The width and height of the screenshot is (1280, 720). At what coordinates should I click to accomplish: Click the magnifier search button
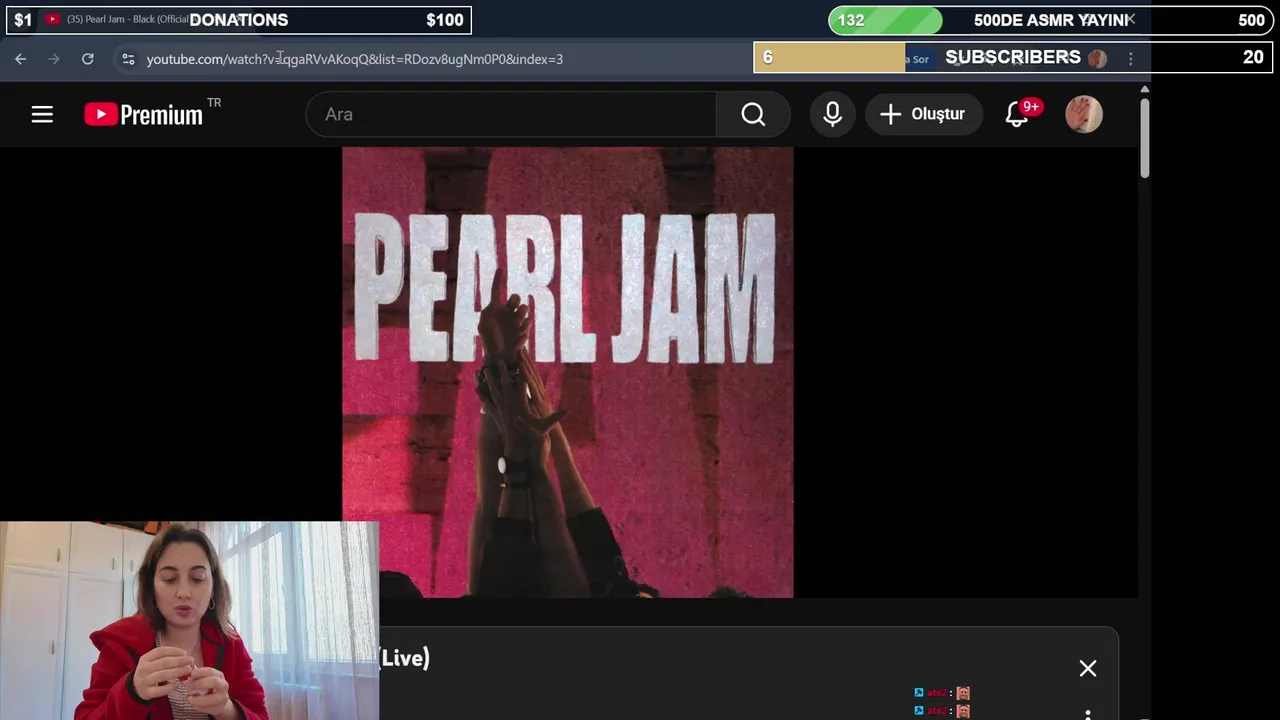(753, 114)
